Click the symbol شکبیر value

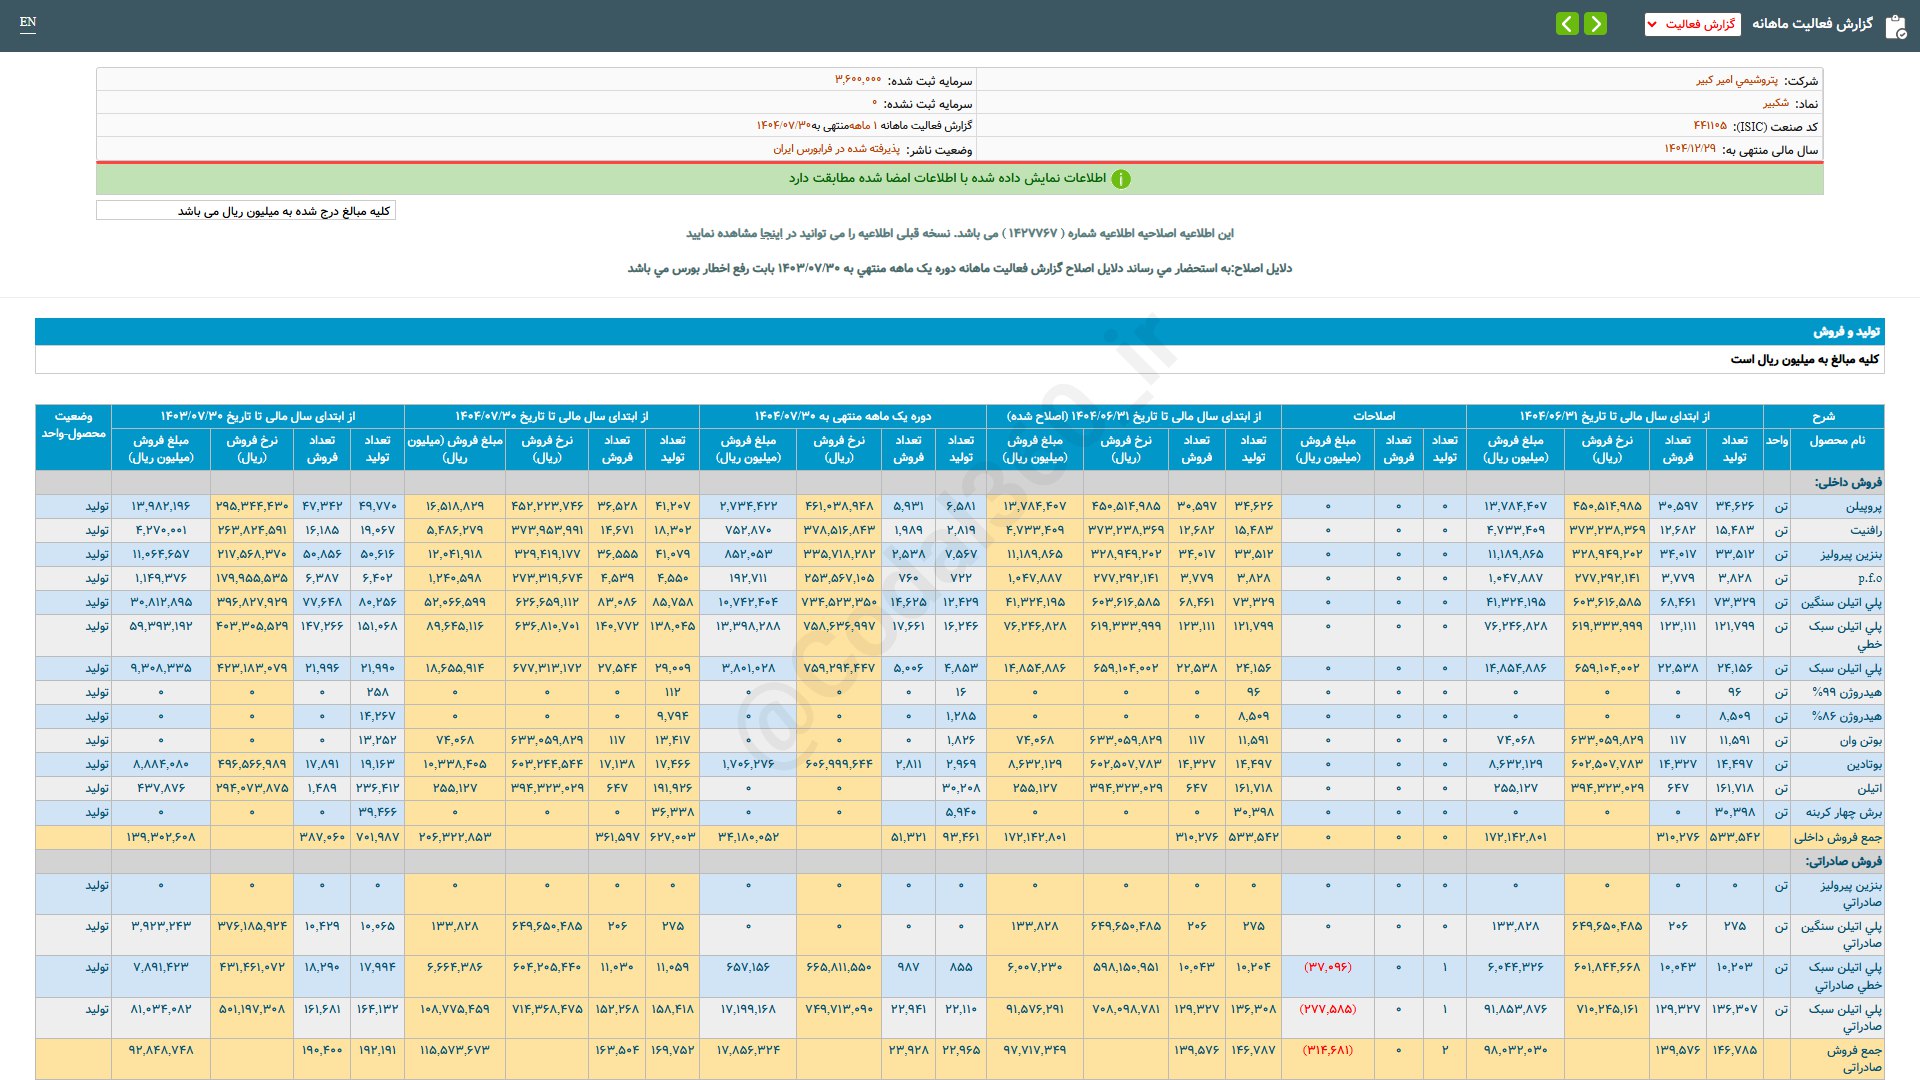pyautogui.click(x=1775, y=103)
